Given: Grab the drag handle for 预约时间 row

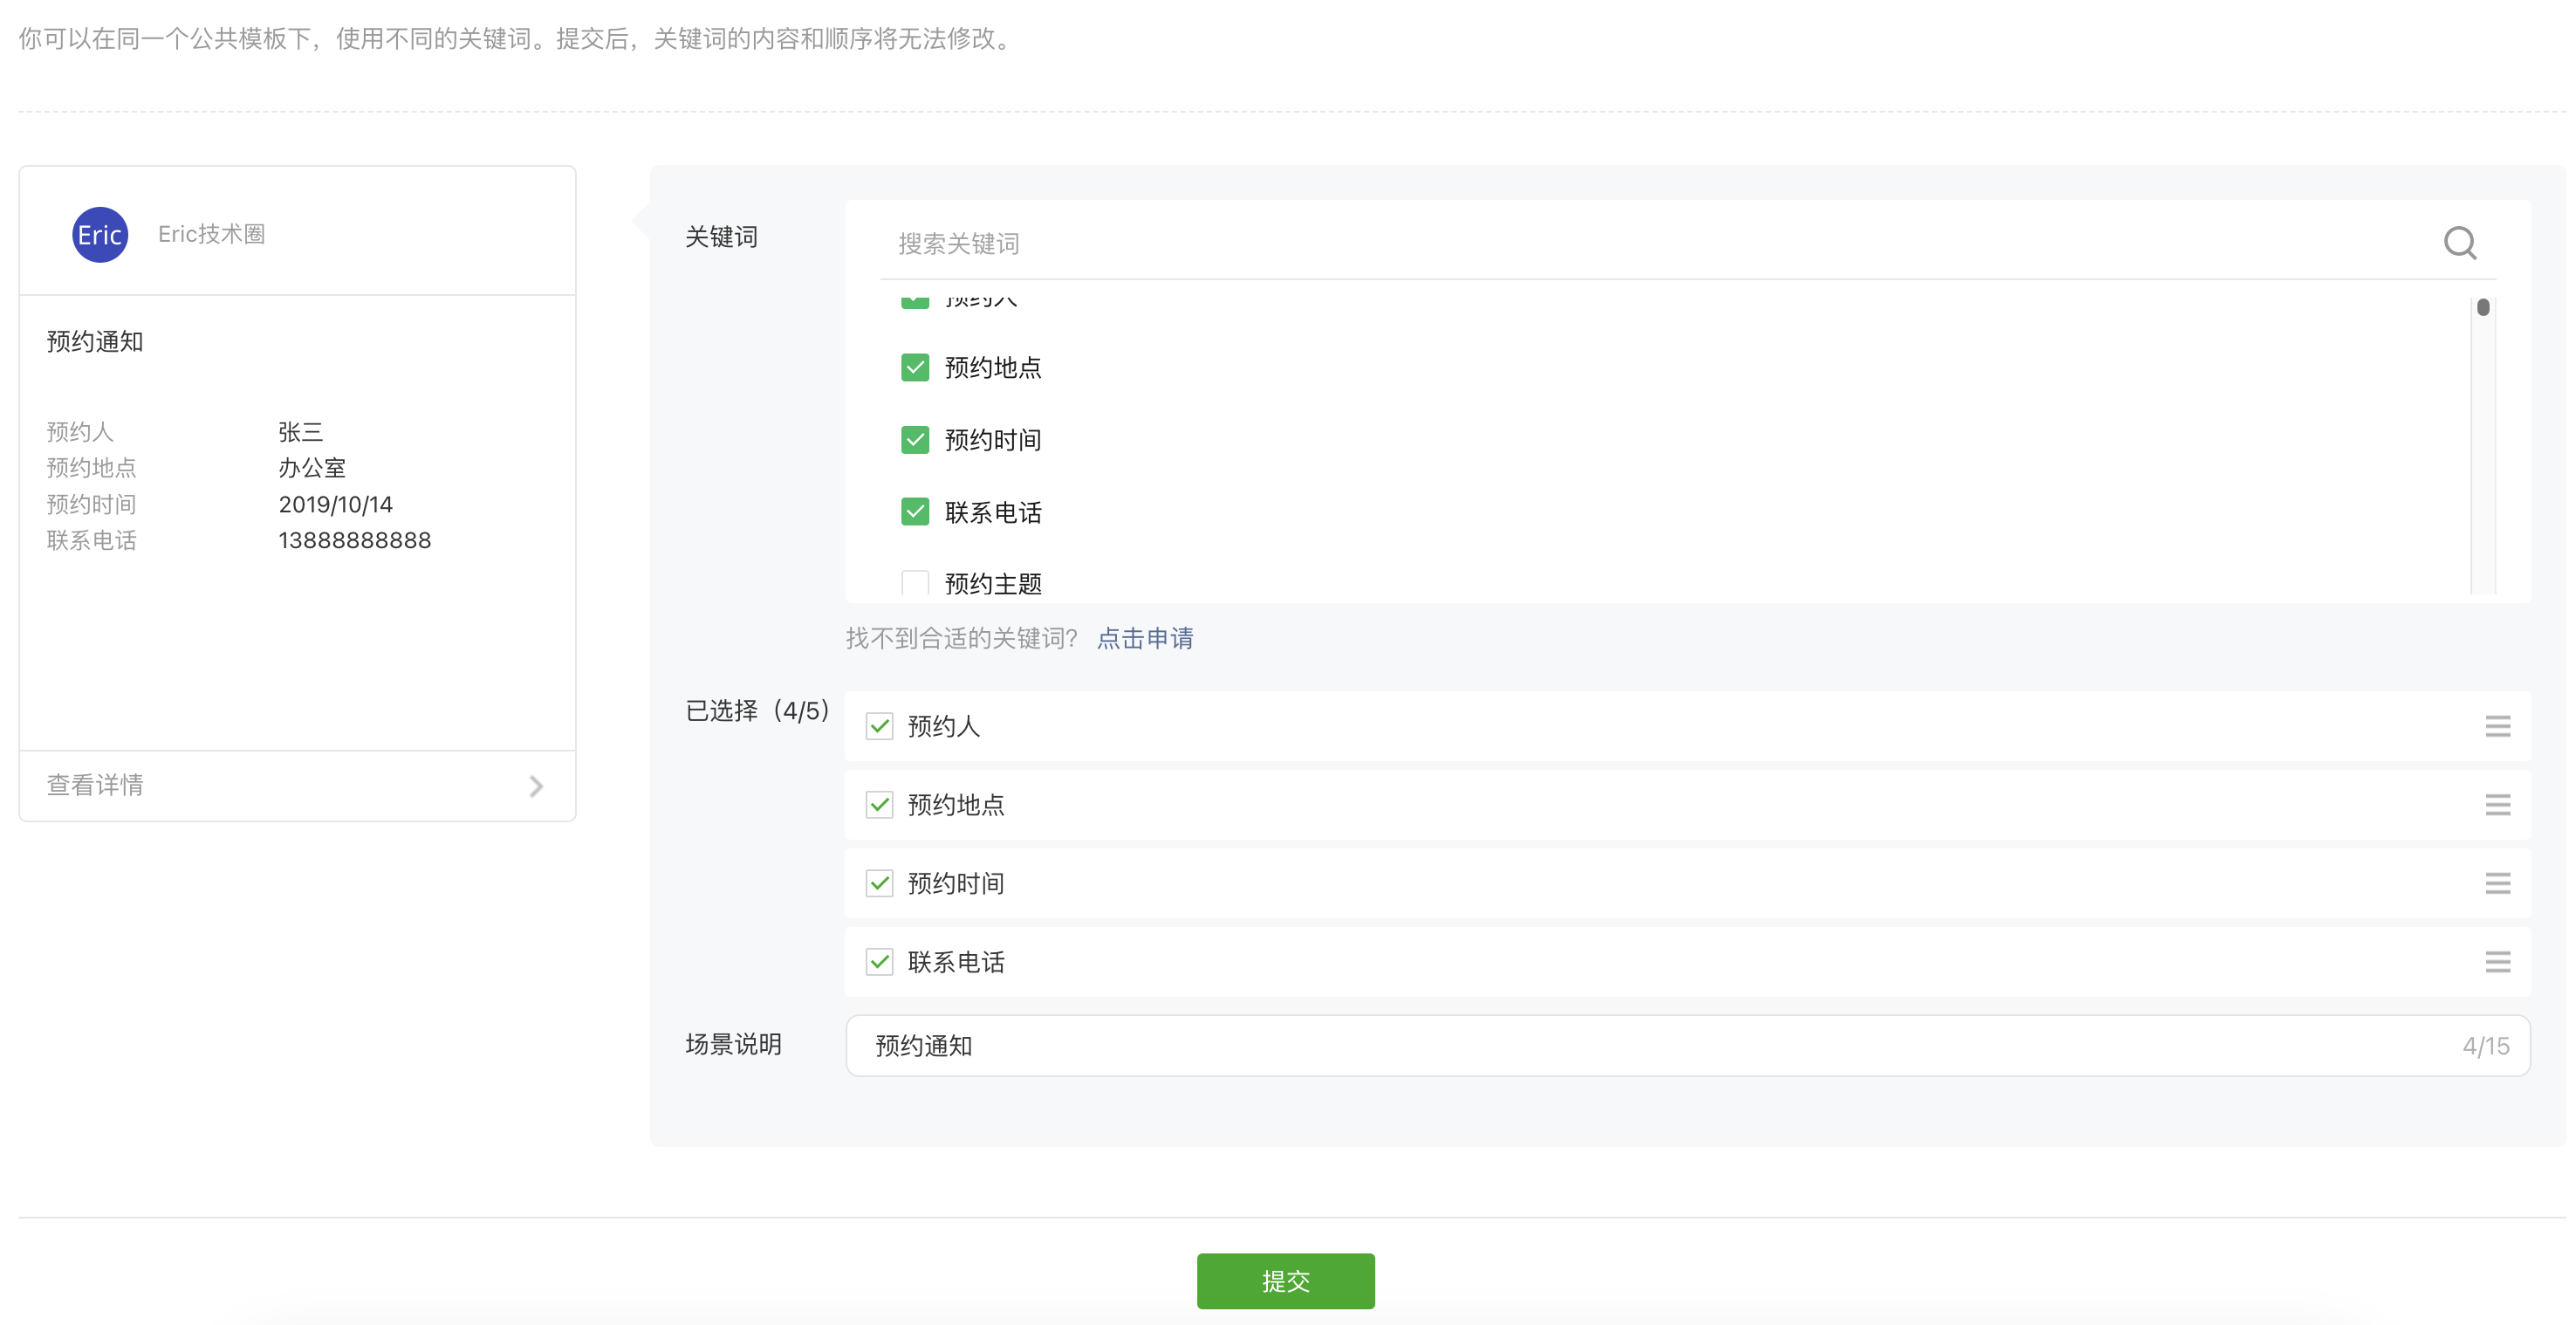Looking at the screenshot, I should (x=2497, y=884).
